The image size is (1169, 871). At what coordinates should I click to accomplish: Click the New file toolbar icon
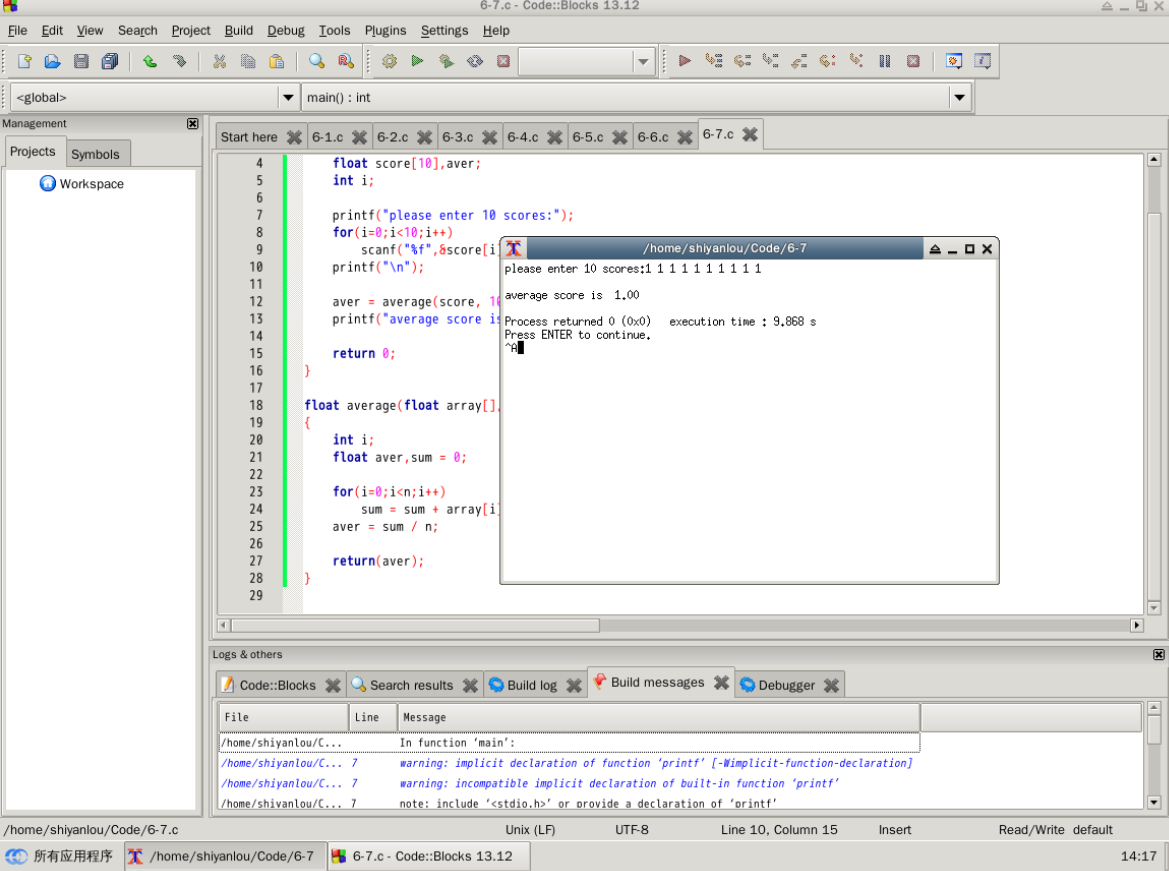(24, 61)
